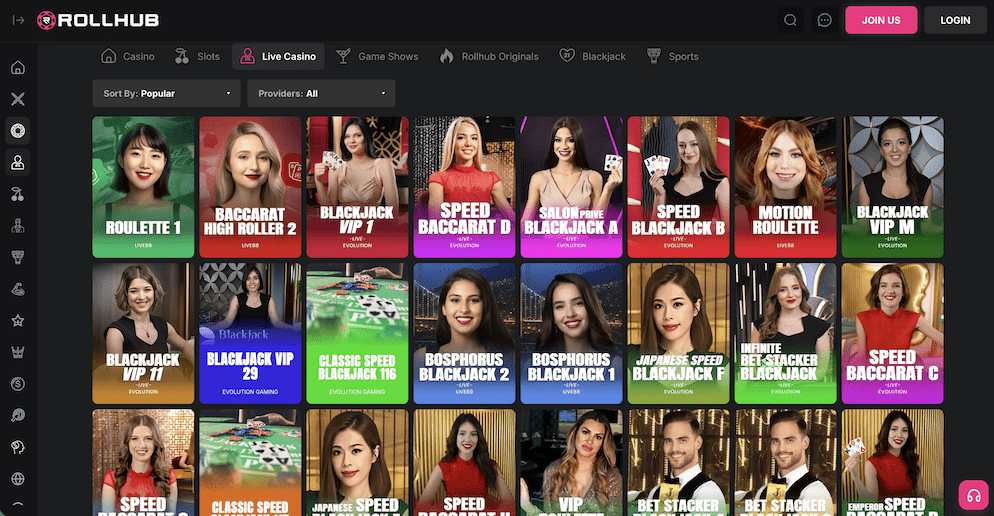The width and height of the screenshot is (994, 516).
Task: Collapse the sidebar with the arrow icon
Action: [18, 20]
